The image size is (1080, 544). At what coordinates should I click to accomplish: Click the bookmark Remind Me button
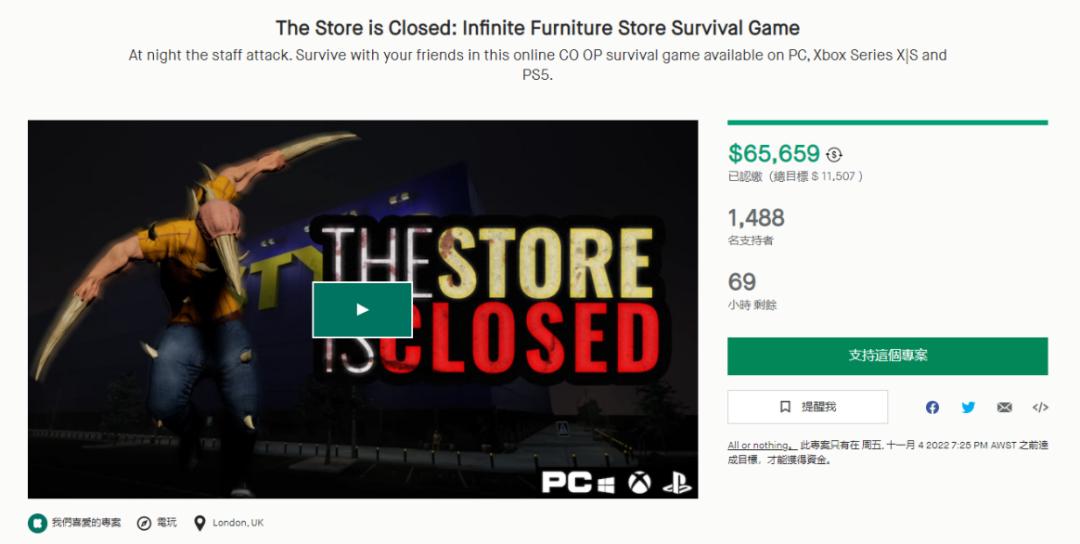tap(807, 407)
